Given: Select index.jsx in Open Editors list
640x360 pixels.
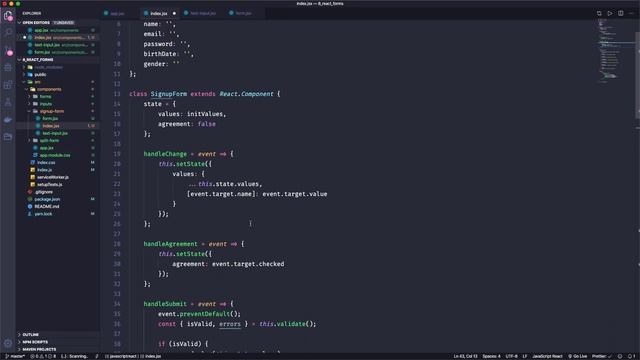Looking at the screenshot, I should coord(59,38).
